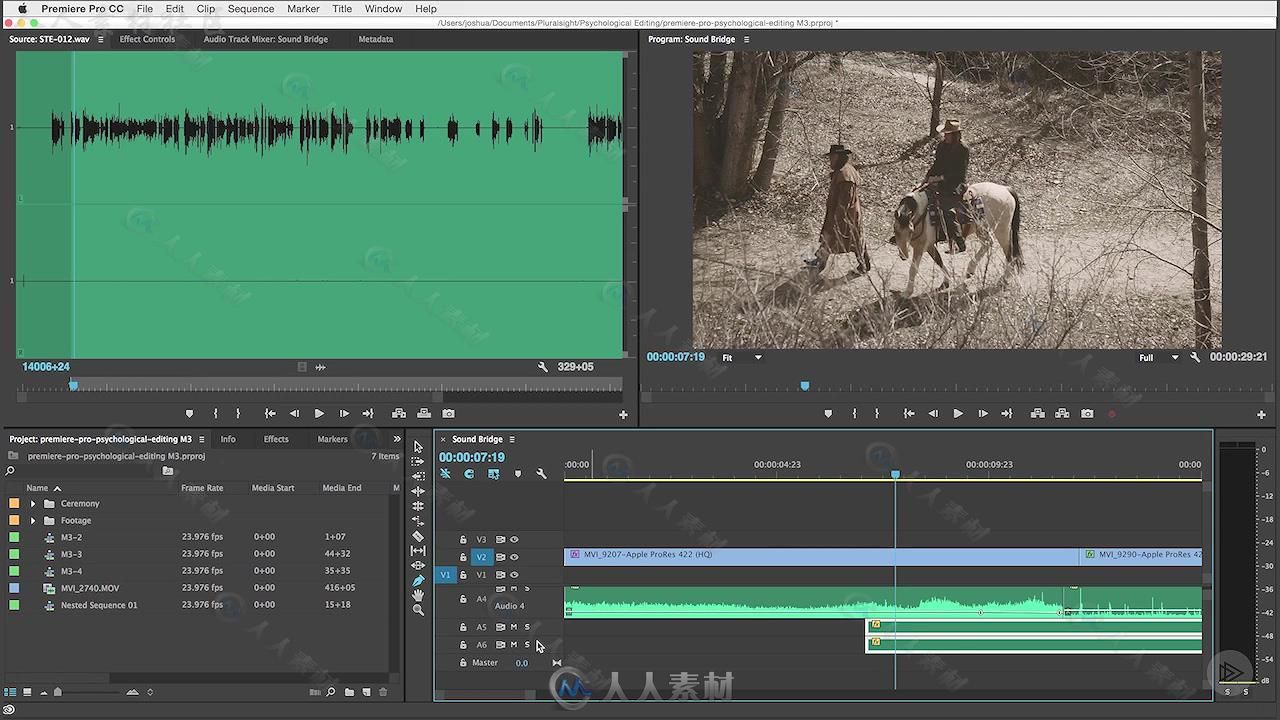Toggle nest sequences insert mode
Viewport: 1280px width, 720px height.
tap(446, 474)
